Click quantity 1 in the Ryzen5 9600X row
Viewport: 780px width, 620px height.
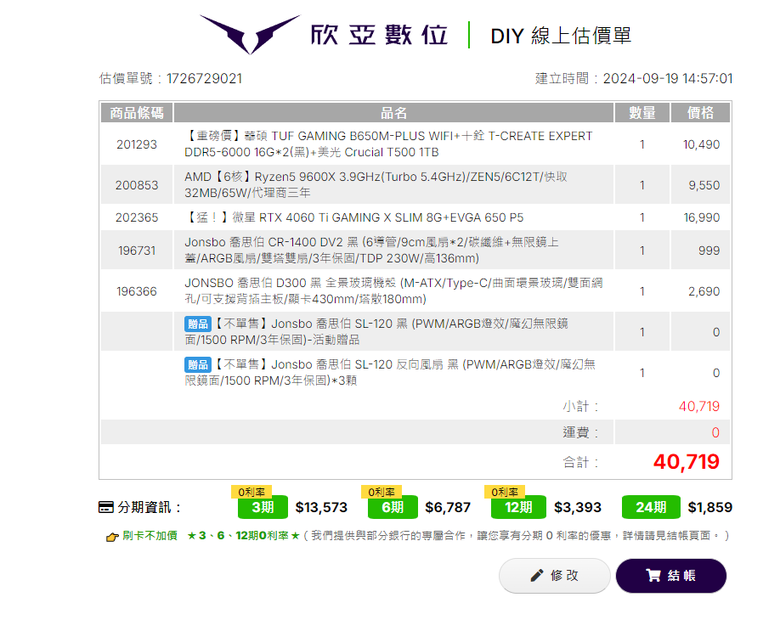point(642,185)
